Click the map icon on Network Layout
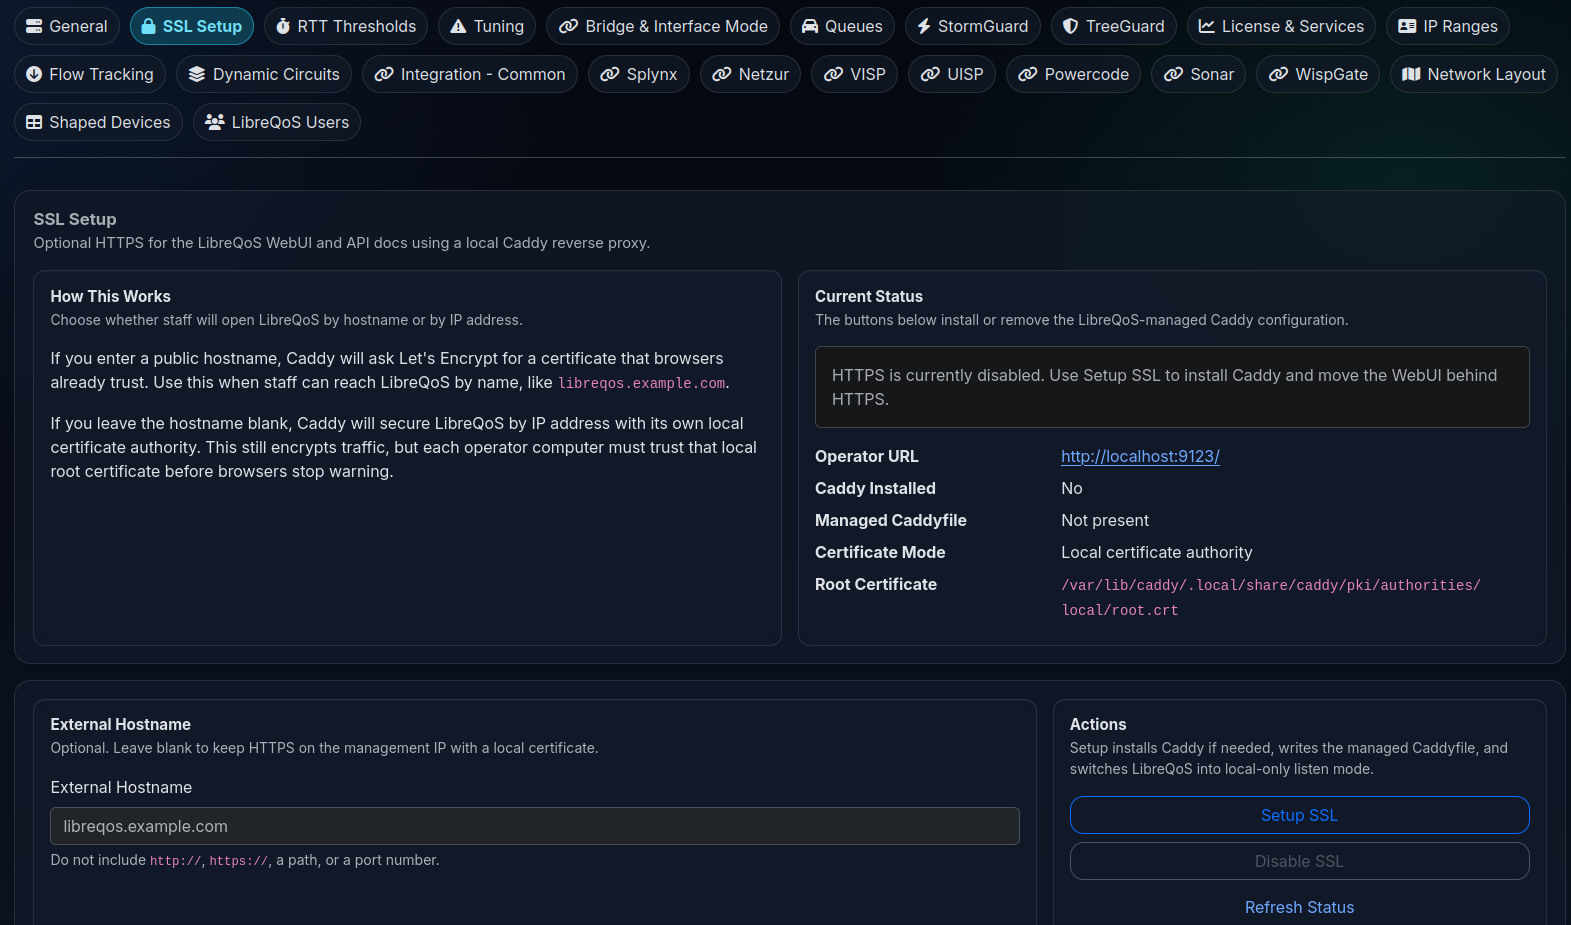Screen dimensions: 1571x925 tap(1411, 74)
